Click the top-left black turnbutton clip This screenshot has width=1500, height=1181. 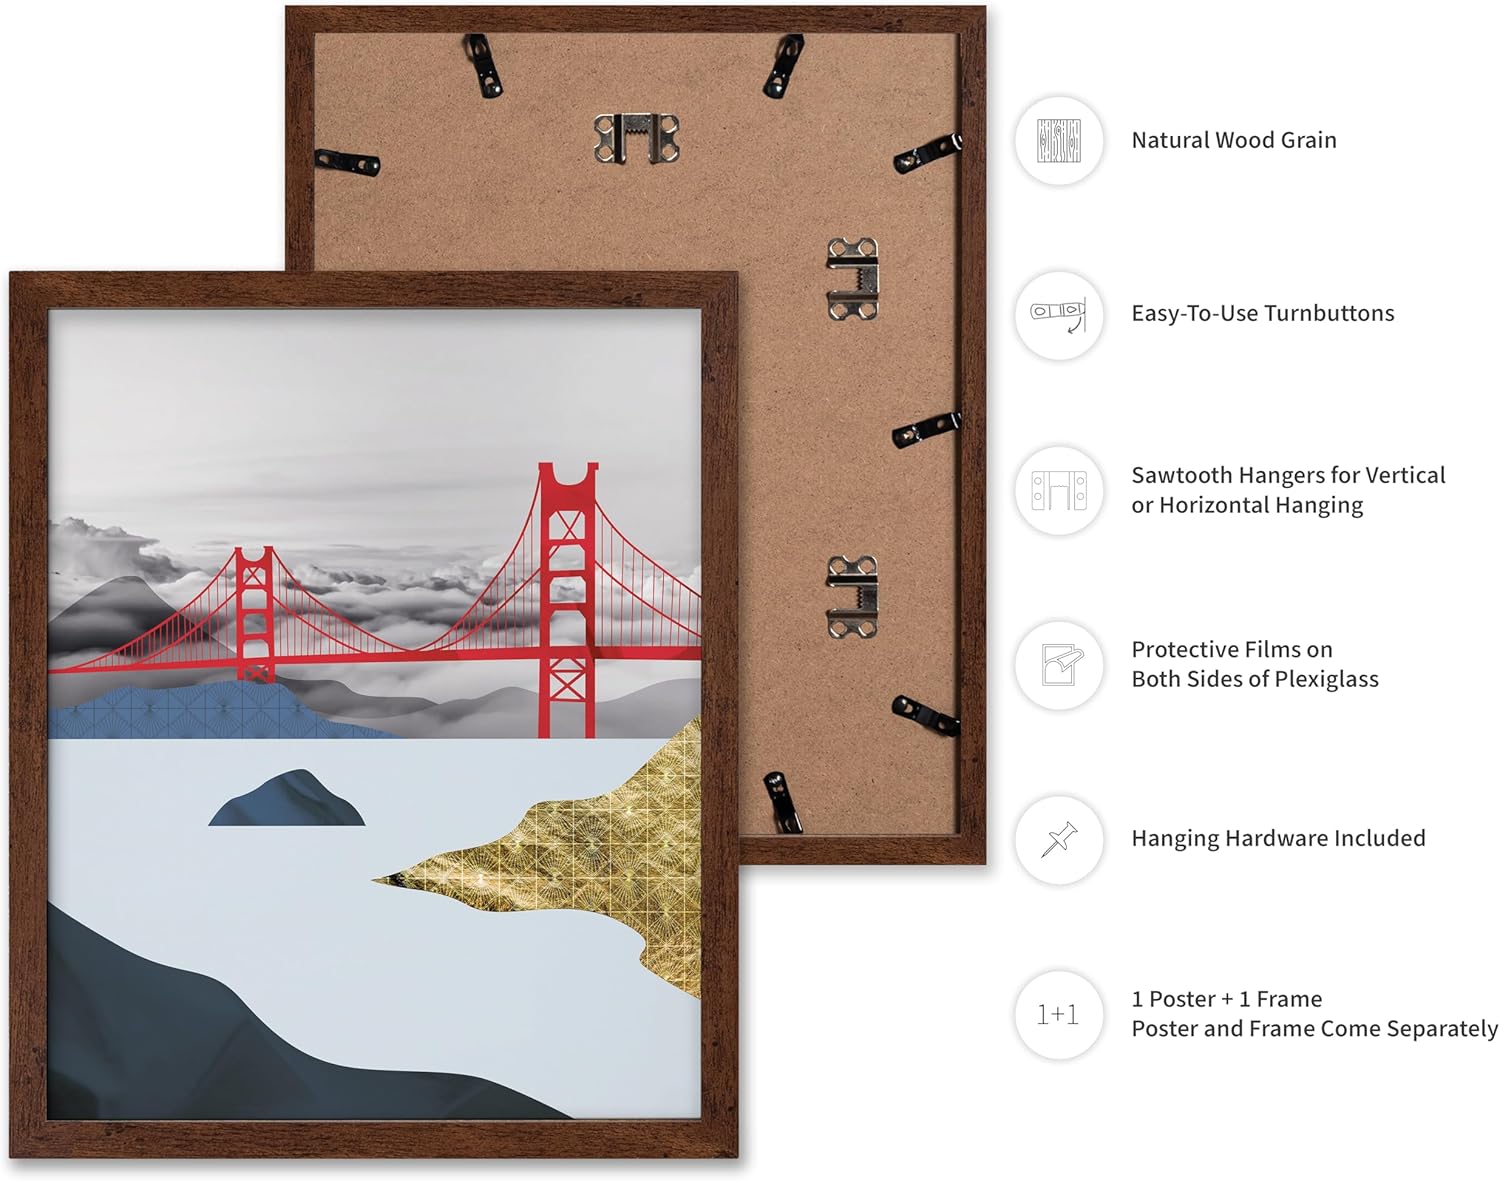(x=482, y=65)
